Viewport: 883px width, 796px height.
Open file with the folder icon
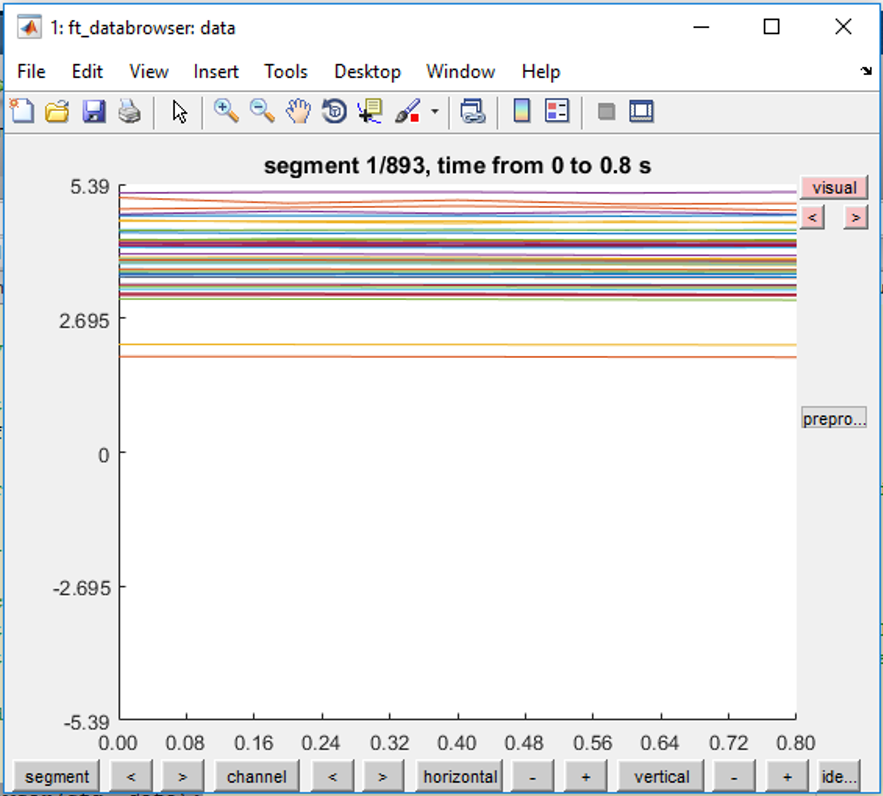[x=57, y=111]
